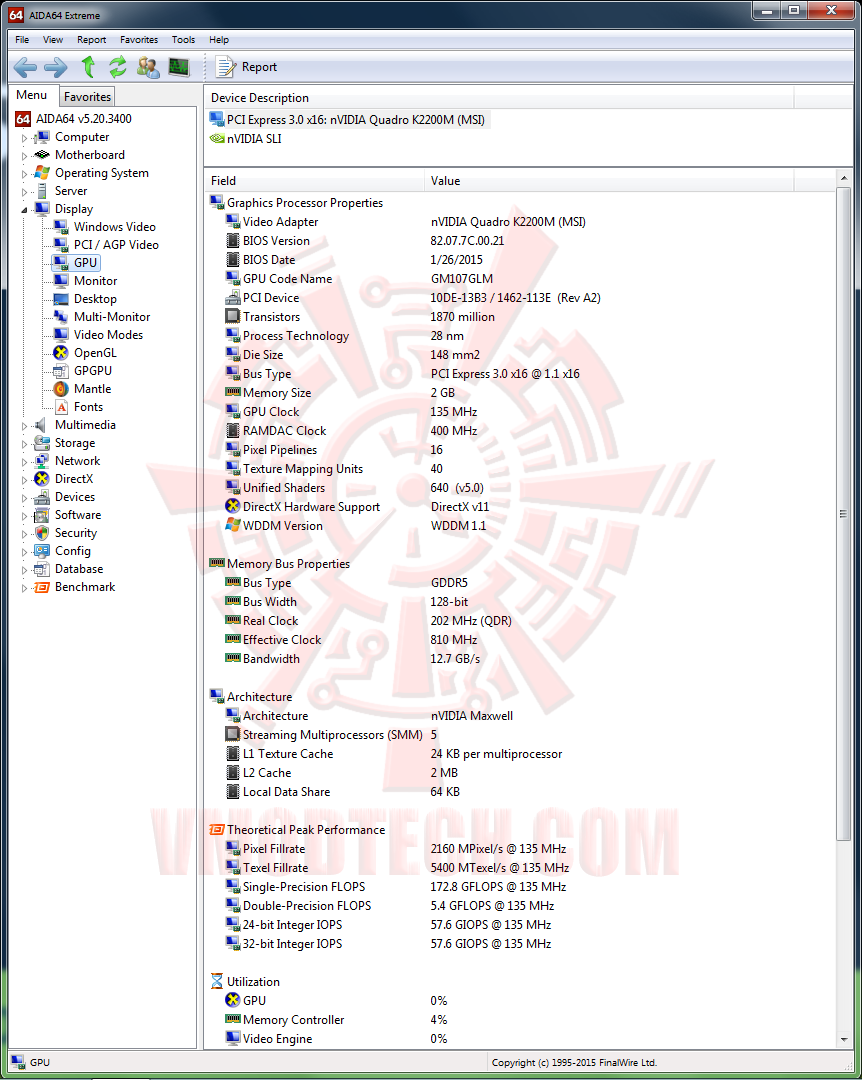
Task: Select the Single-Precision FLOPS row
Action: [x=520, y=886]
